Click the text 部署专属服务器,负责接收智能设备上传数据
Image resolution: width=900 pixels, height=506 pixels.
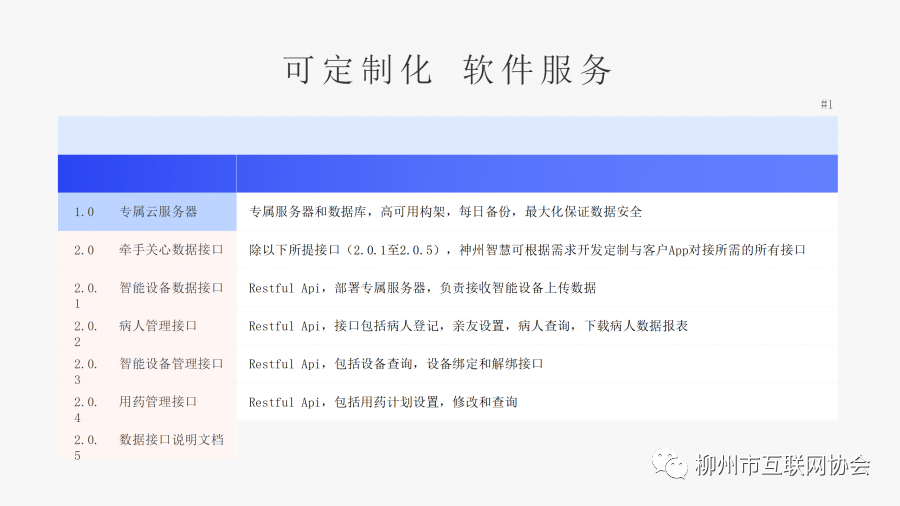click(x=465, y=287)
